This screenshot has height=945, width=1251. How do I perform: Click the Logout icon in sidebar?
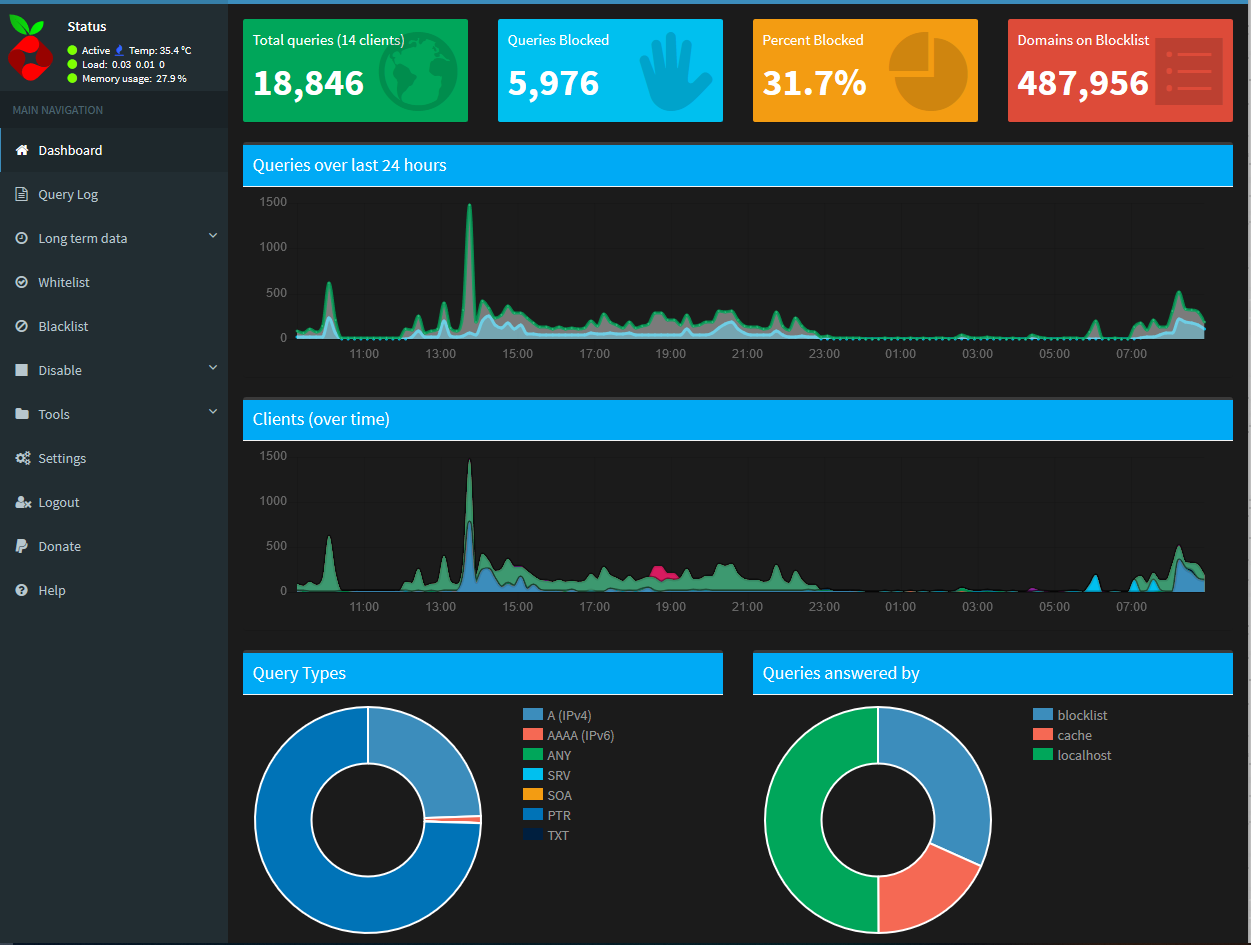(22, 502)
